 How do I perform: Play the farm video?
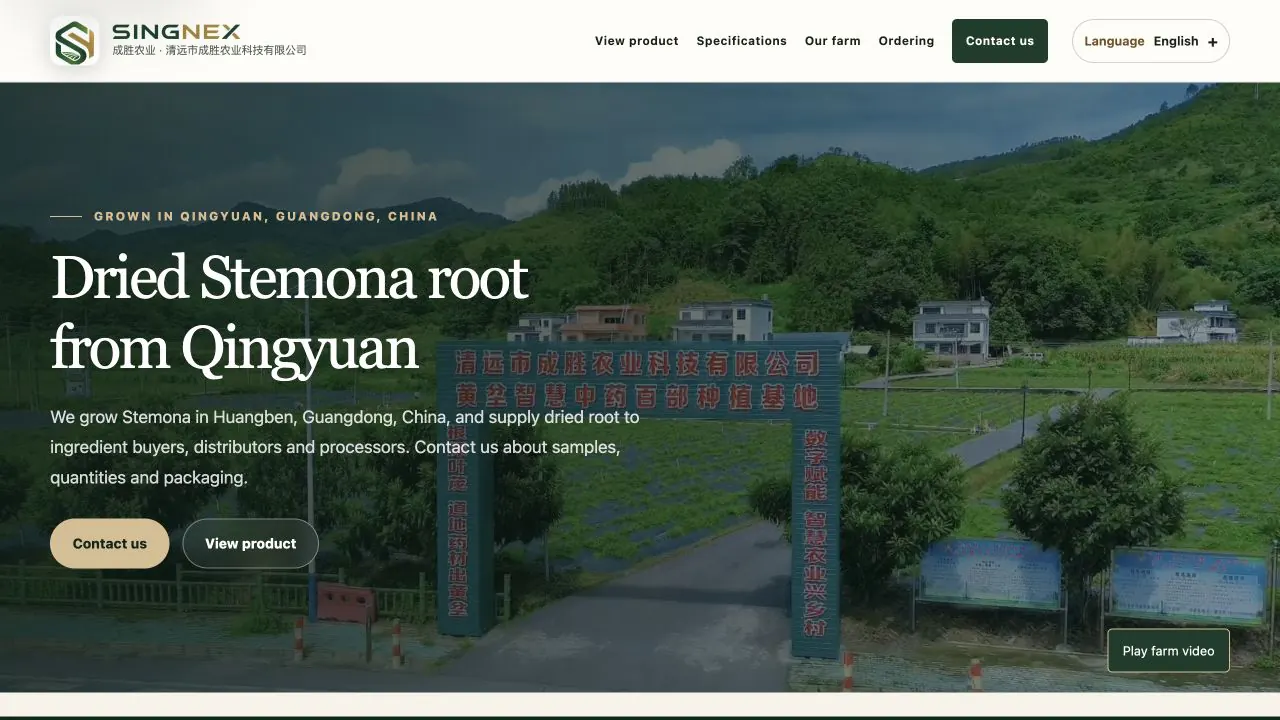point(1168,651)
